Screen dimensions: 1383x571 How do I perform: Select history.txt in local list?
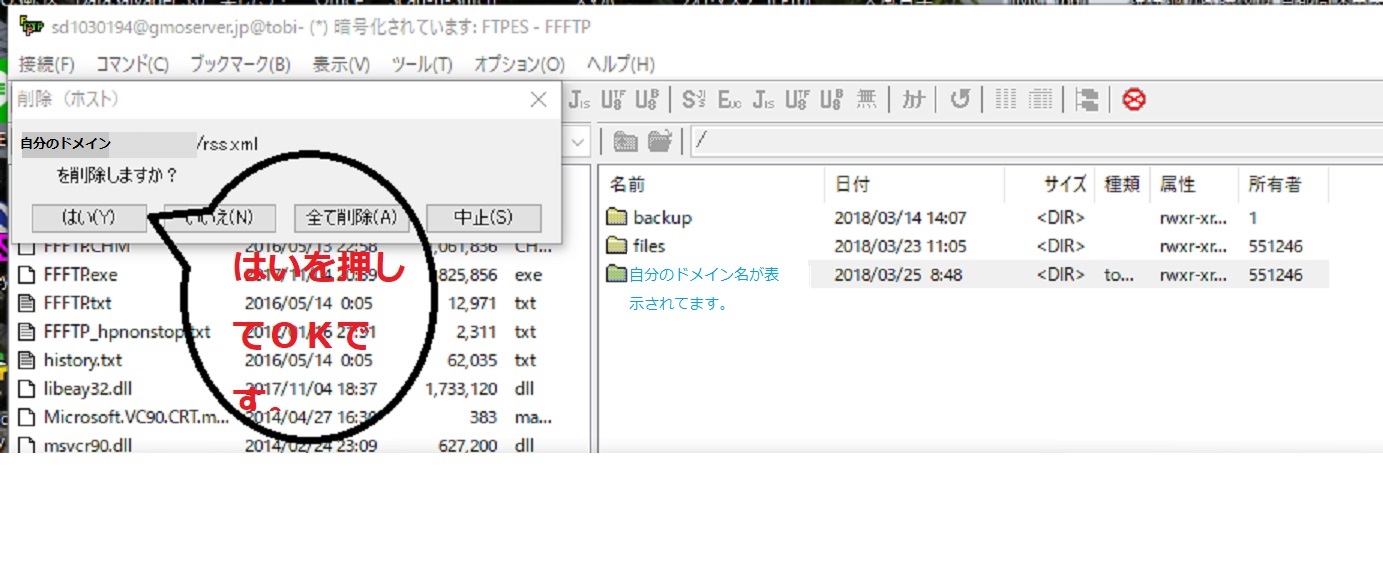tap(83, 360)
